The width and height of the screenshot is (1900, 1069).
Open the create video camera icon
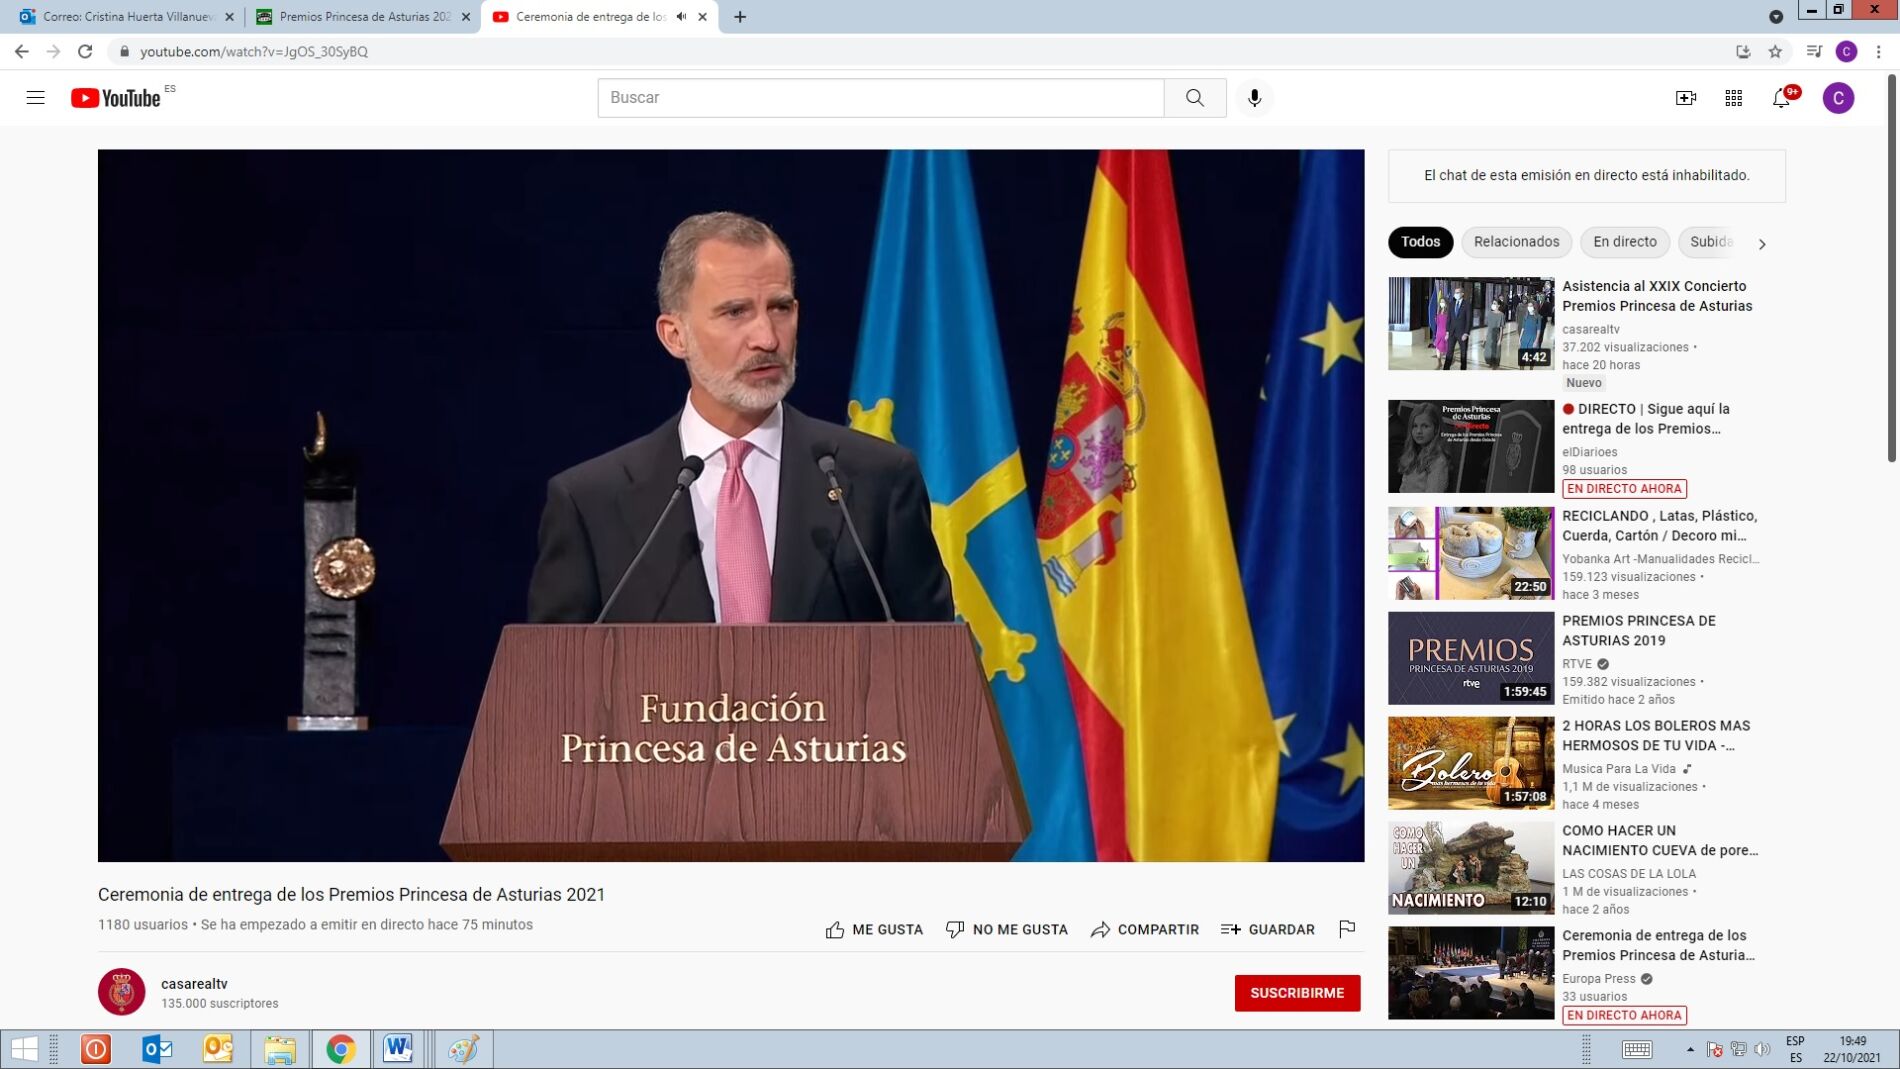pyautogui.click(x=1685, y=98)
